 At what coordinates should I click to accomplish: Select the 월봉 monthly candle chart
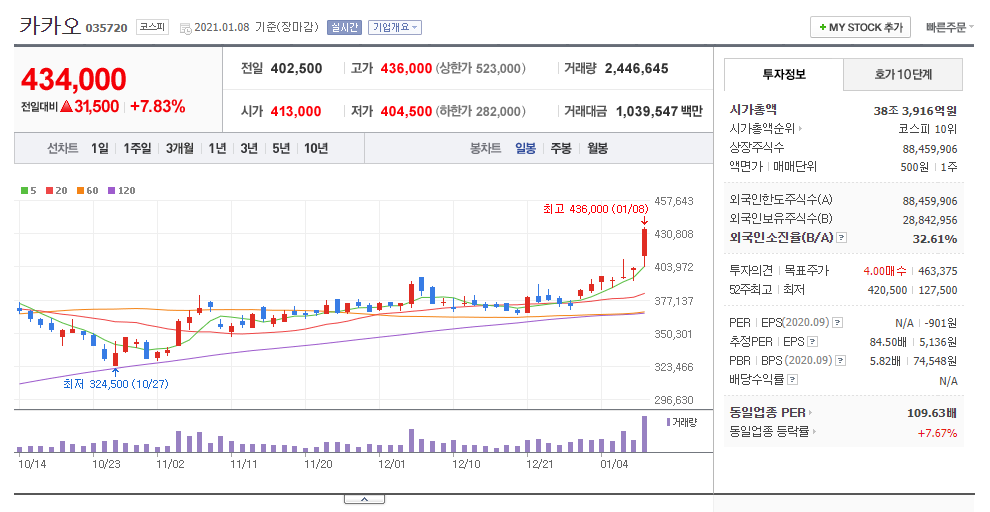[x=597, y=148]
